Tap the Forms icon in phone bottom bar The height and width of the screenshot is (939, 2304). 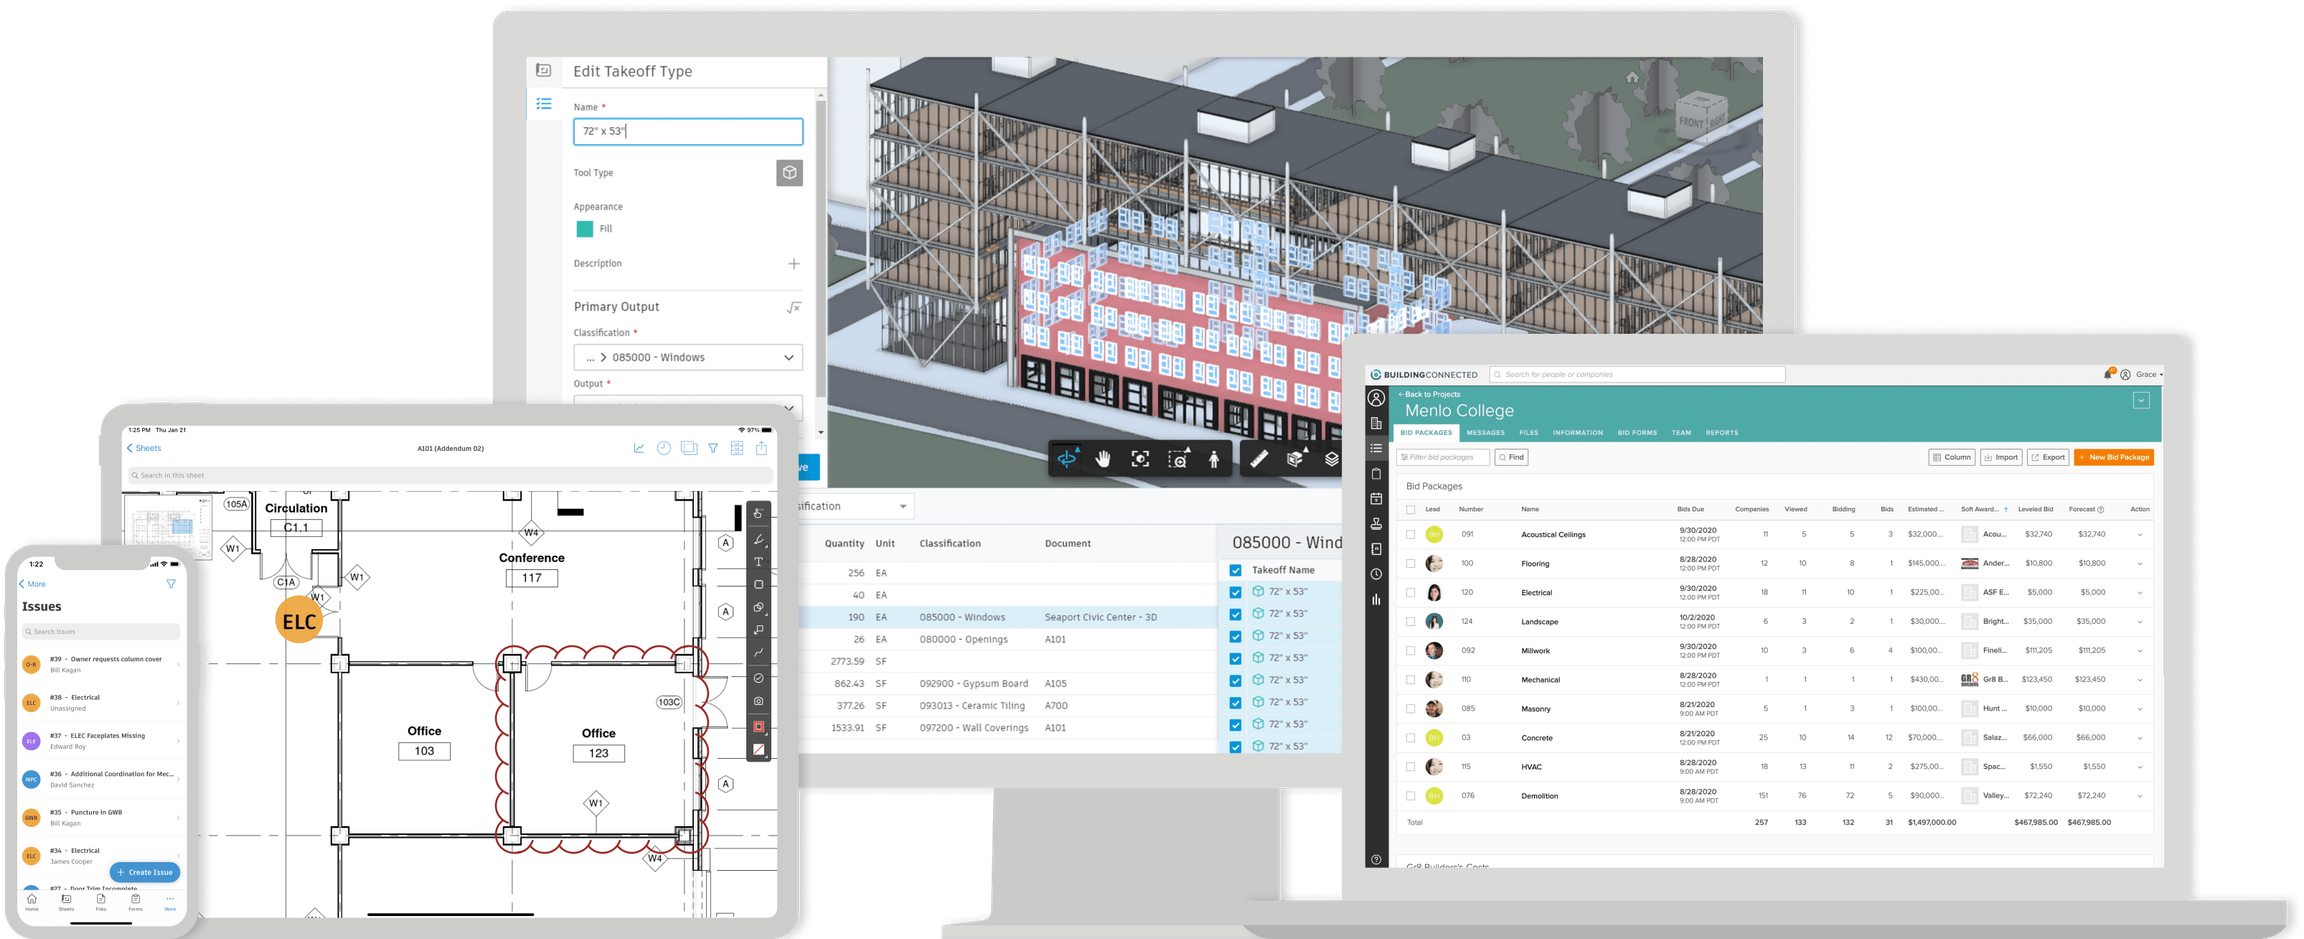point(135,902)
